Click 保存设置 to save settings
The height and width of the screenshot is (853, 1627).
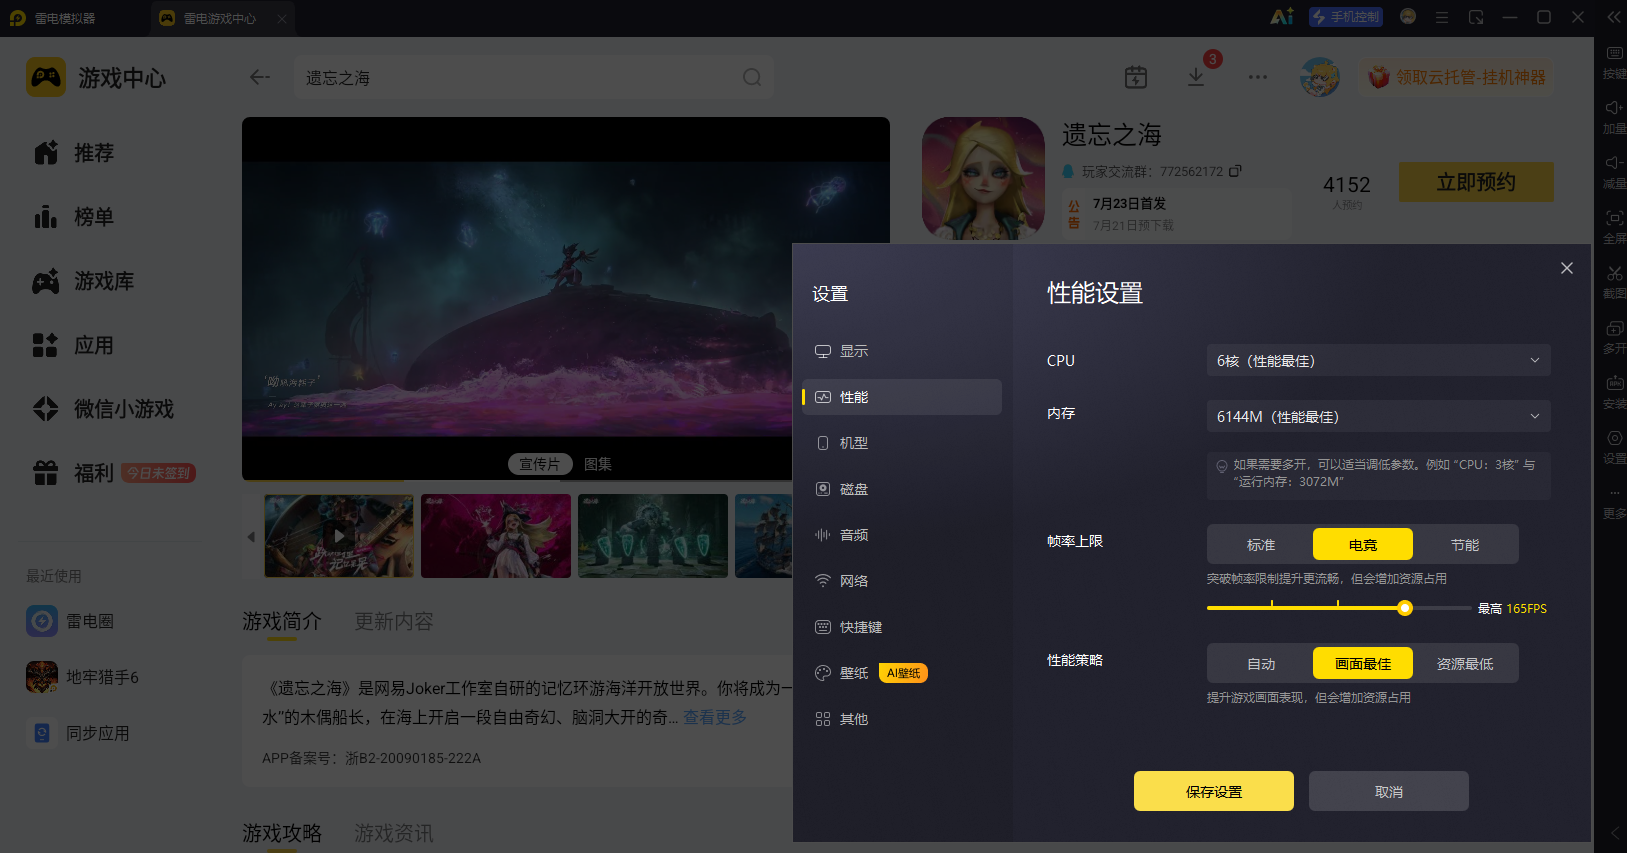(x=1214, y=791)
